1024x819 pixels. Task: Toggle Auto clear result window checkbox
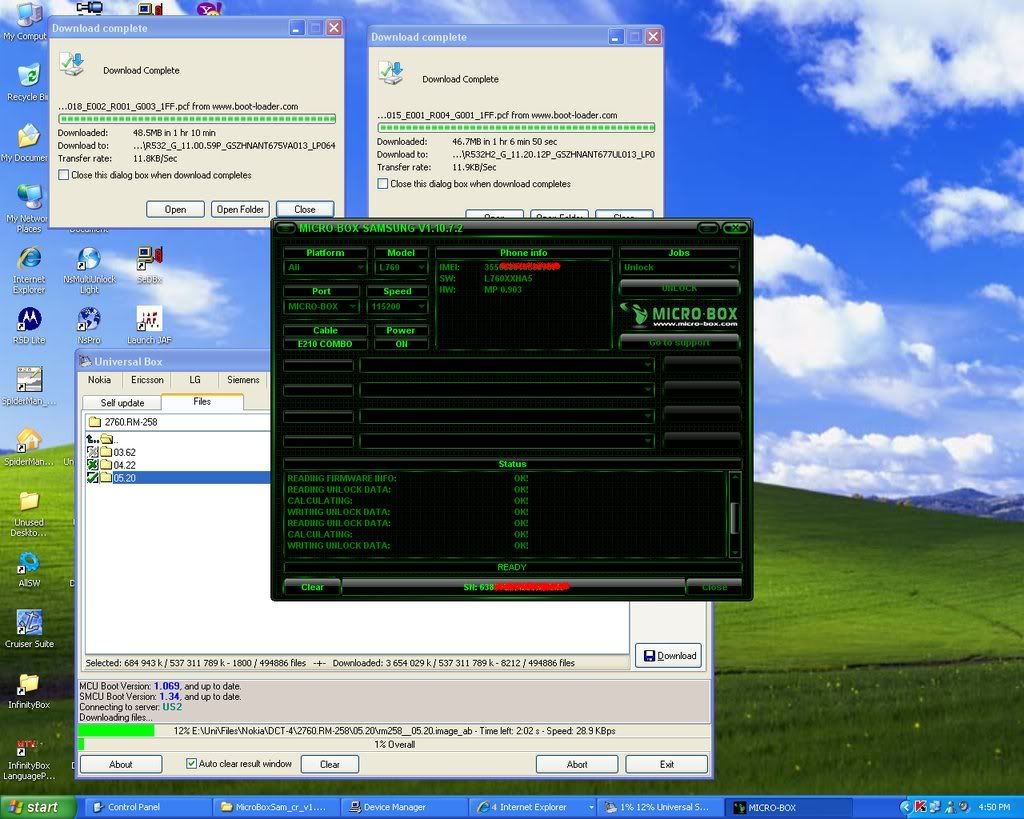(x=191, y=763)
